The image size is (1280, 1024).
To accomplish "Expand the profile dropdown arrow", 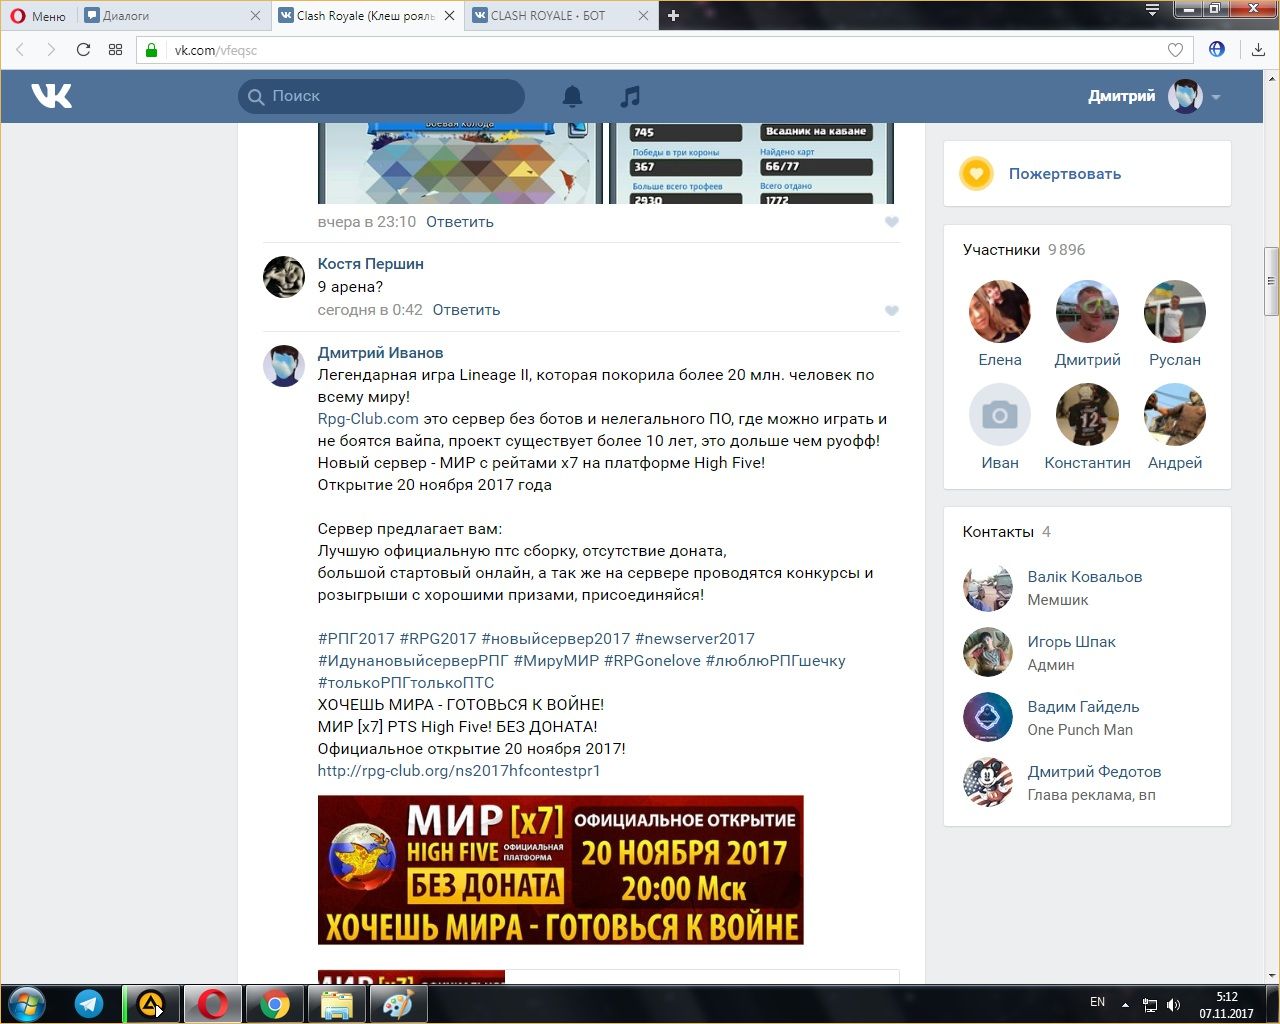I will pyautogui.click(x=1216, y=97).
